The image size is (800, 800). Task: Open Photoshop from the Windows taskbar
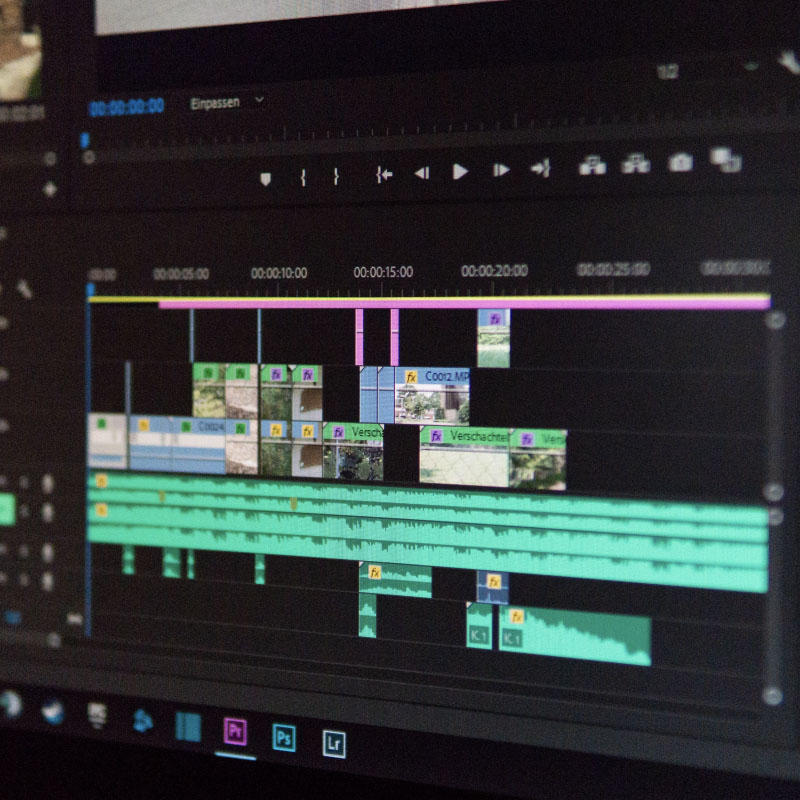click(285, 735)
